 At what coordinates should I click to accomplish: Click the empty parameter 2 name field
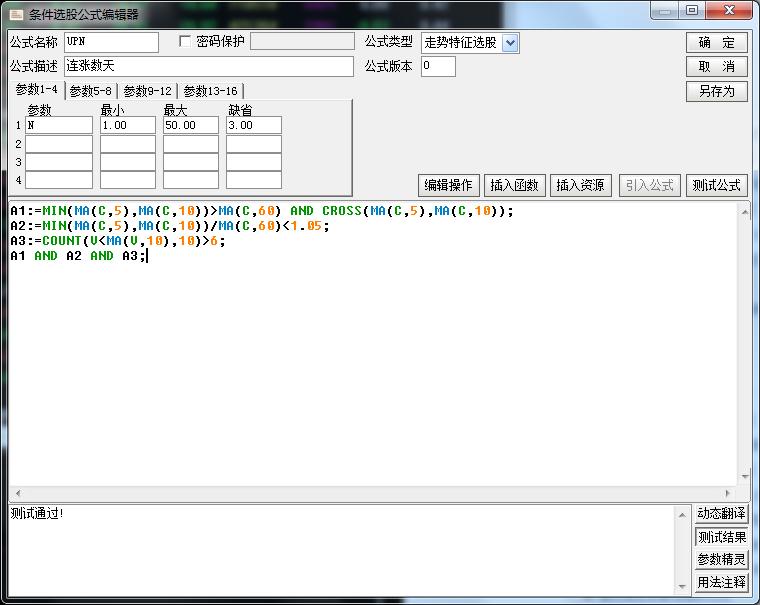59,144
